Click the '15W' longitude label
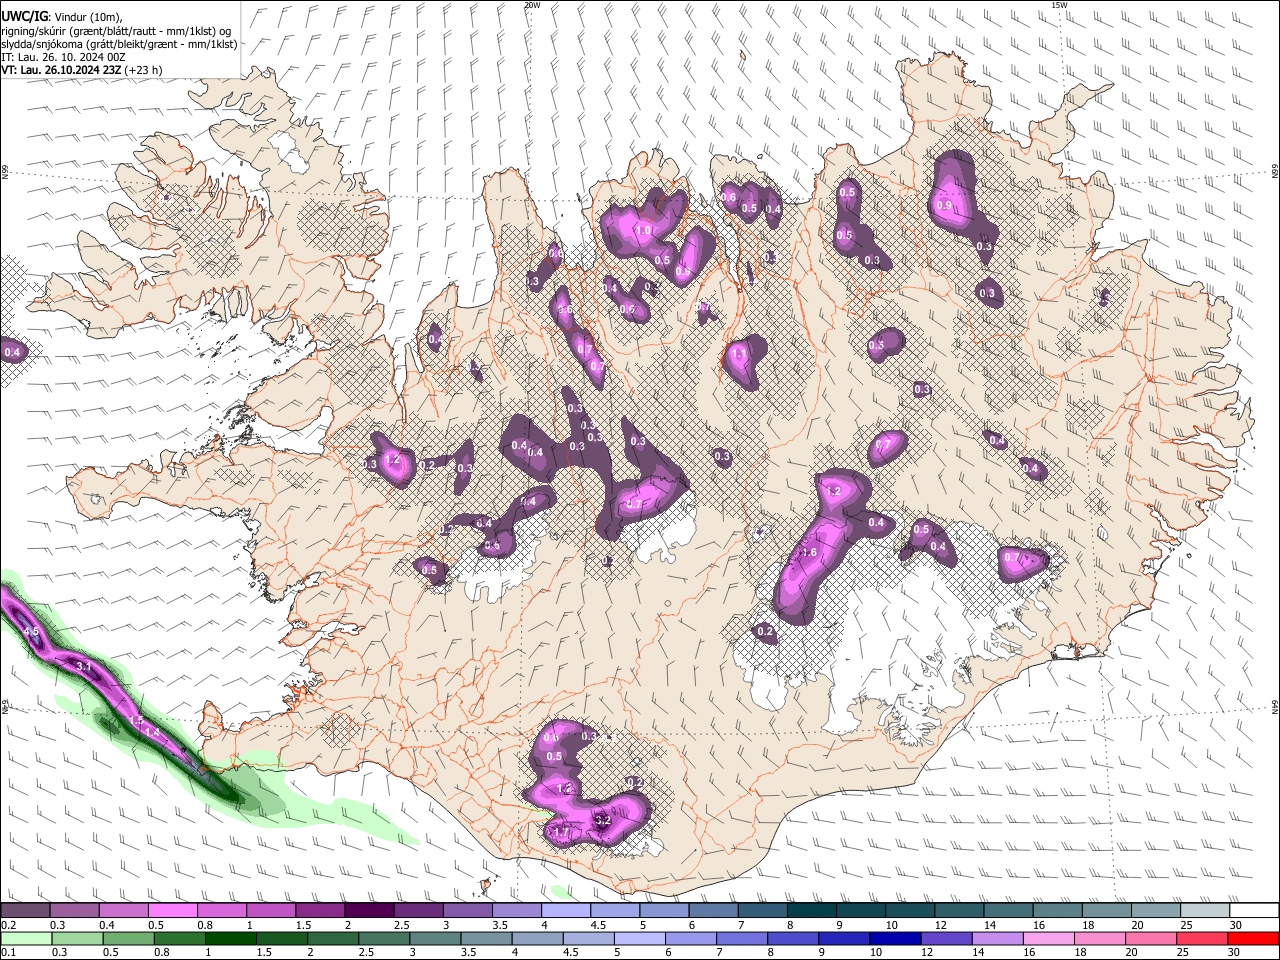Image resolution: width=1280 pixels, height=960 pixels. pos(1060,5)
